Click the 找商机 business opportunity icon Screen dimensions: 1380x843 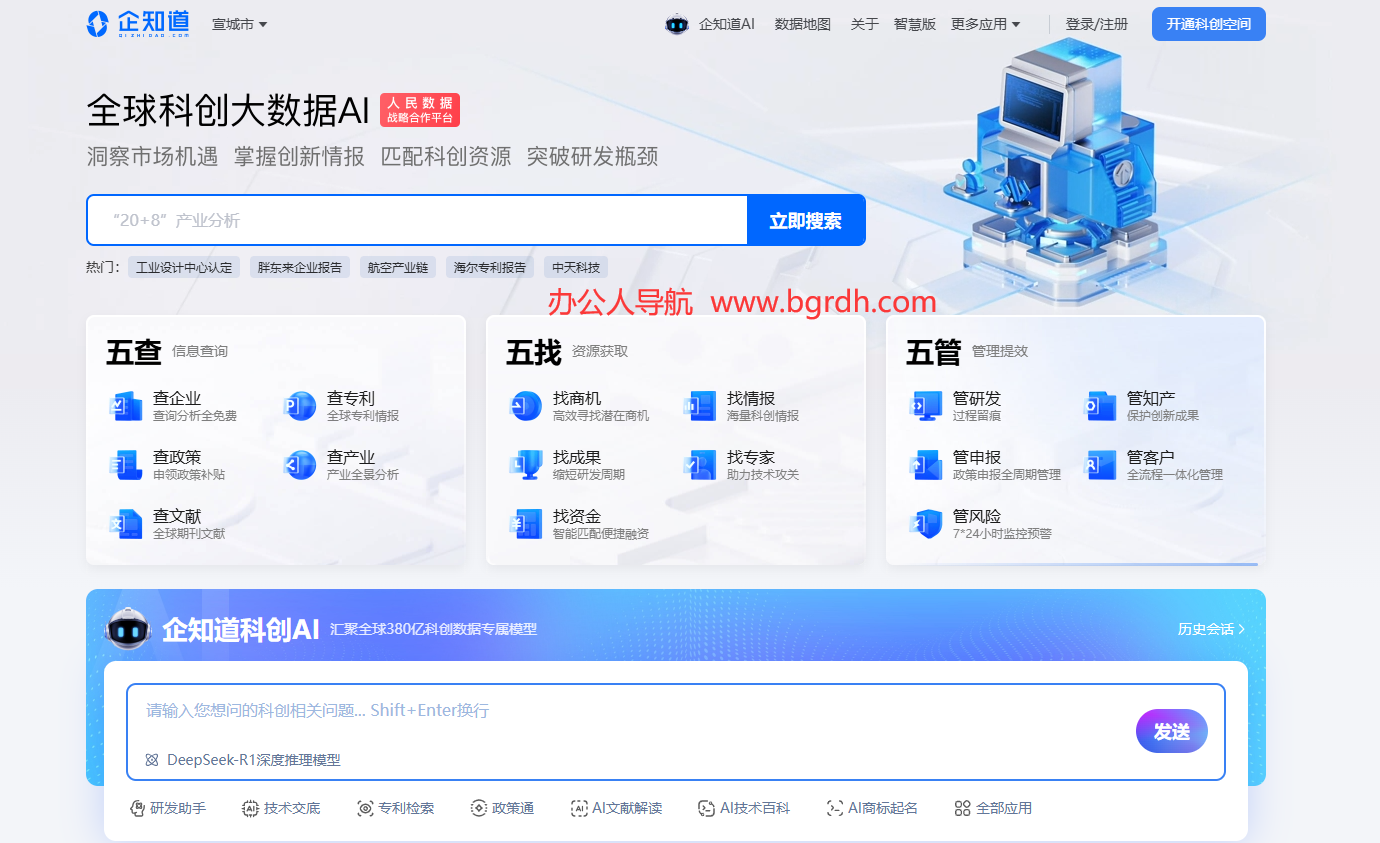(526, 406)
